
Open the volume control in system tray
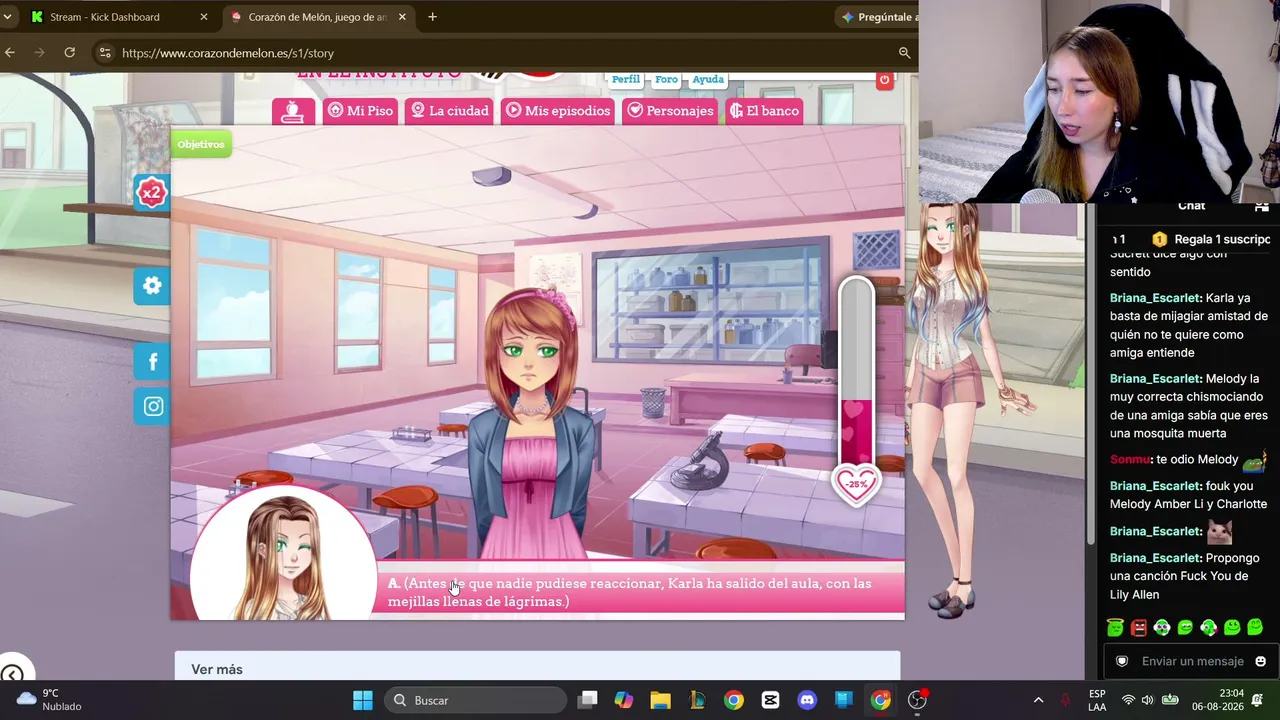tap(1147, 700)
